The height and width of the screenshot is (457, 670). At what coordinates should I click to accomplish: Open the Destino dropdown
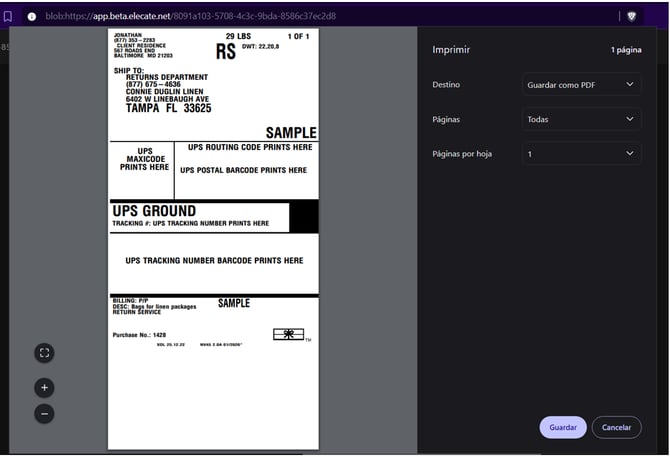581,85
